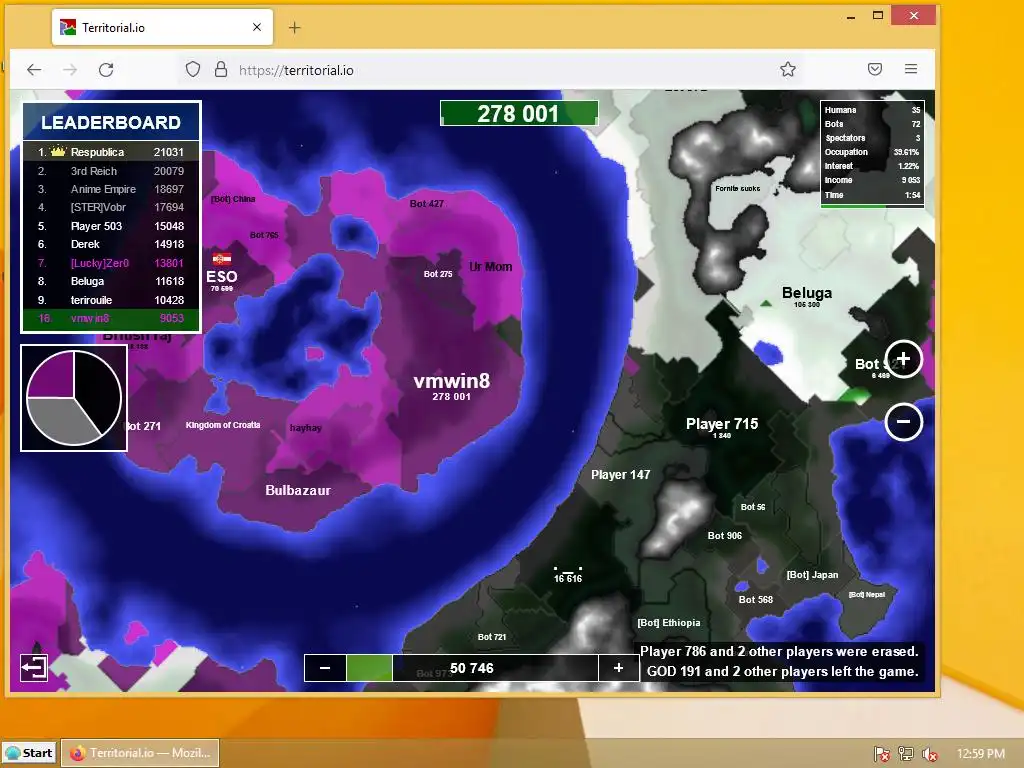
Task: Click Fornite sucks territory label
Action: [737, 188]
